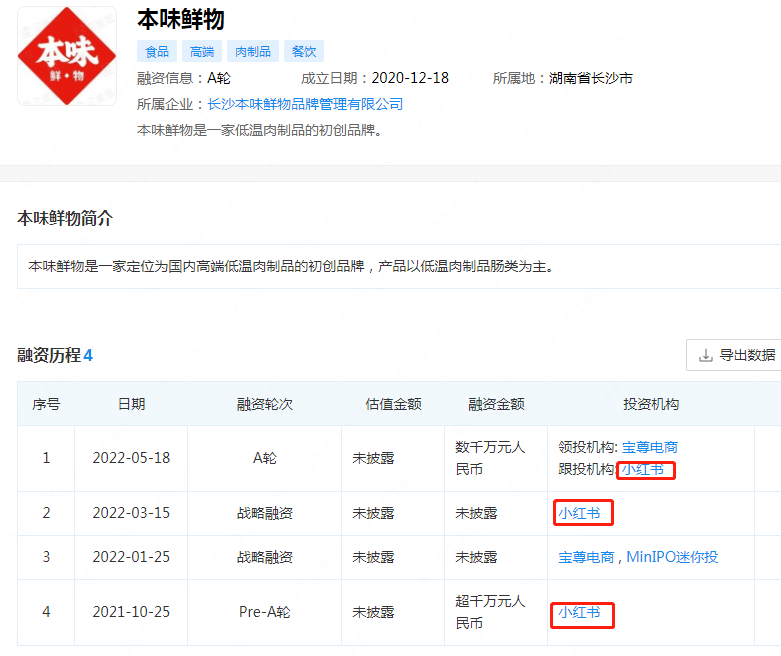Click the 融资金额 column header

point(496,404)
